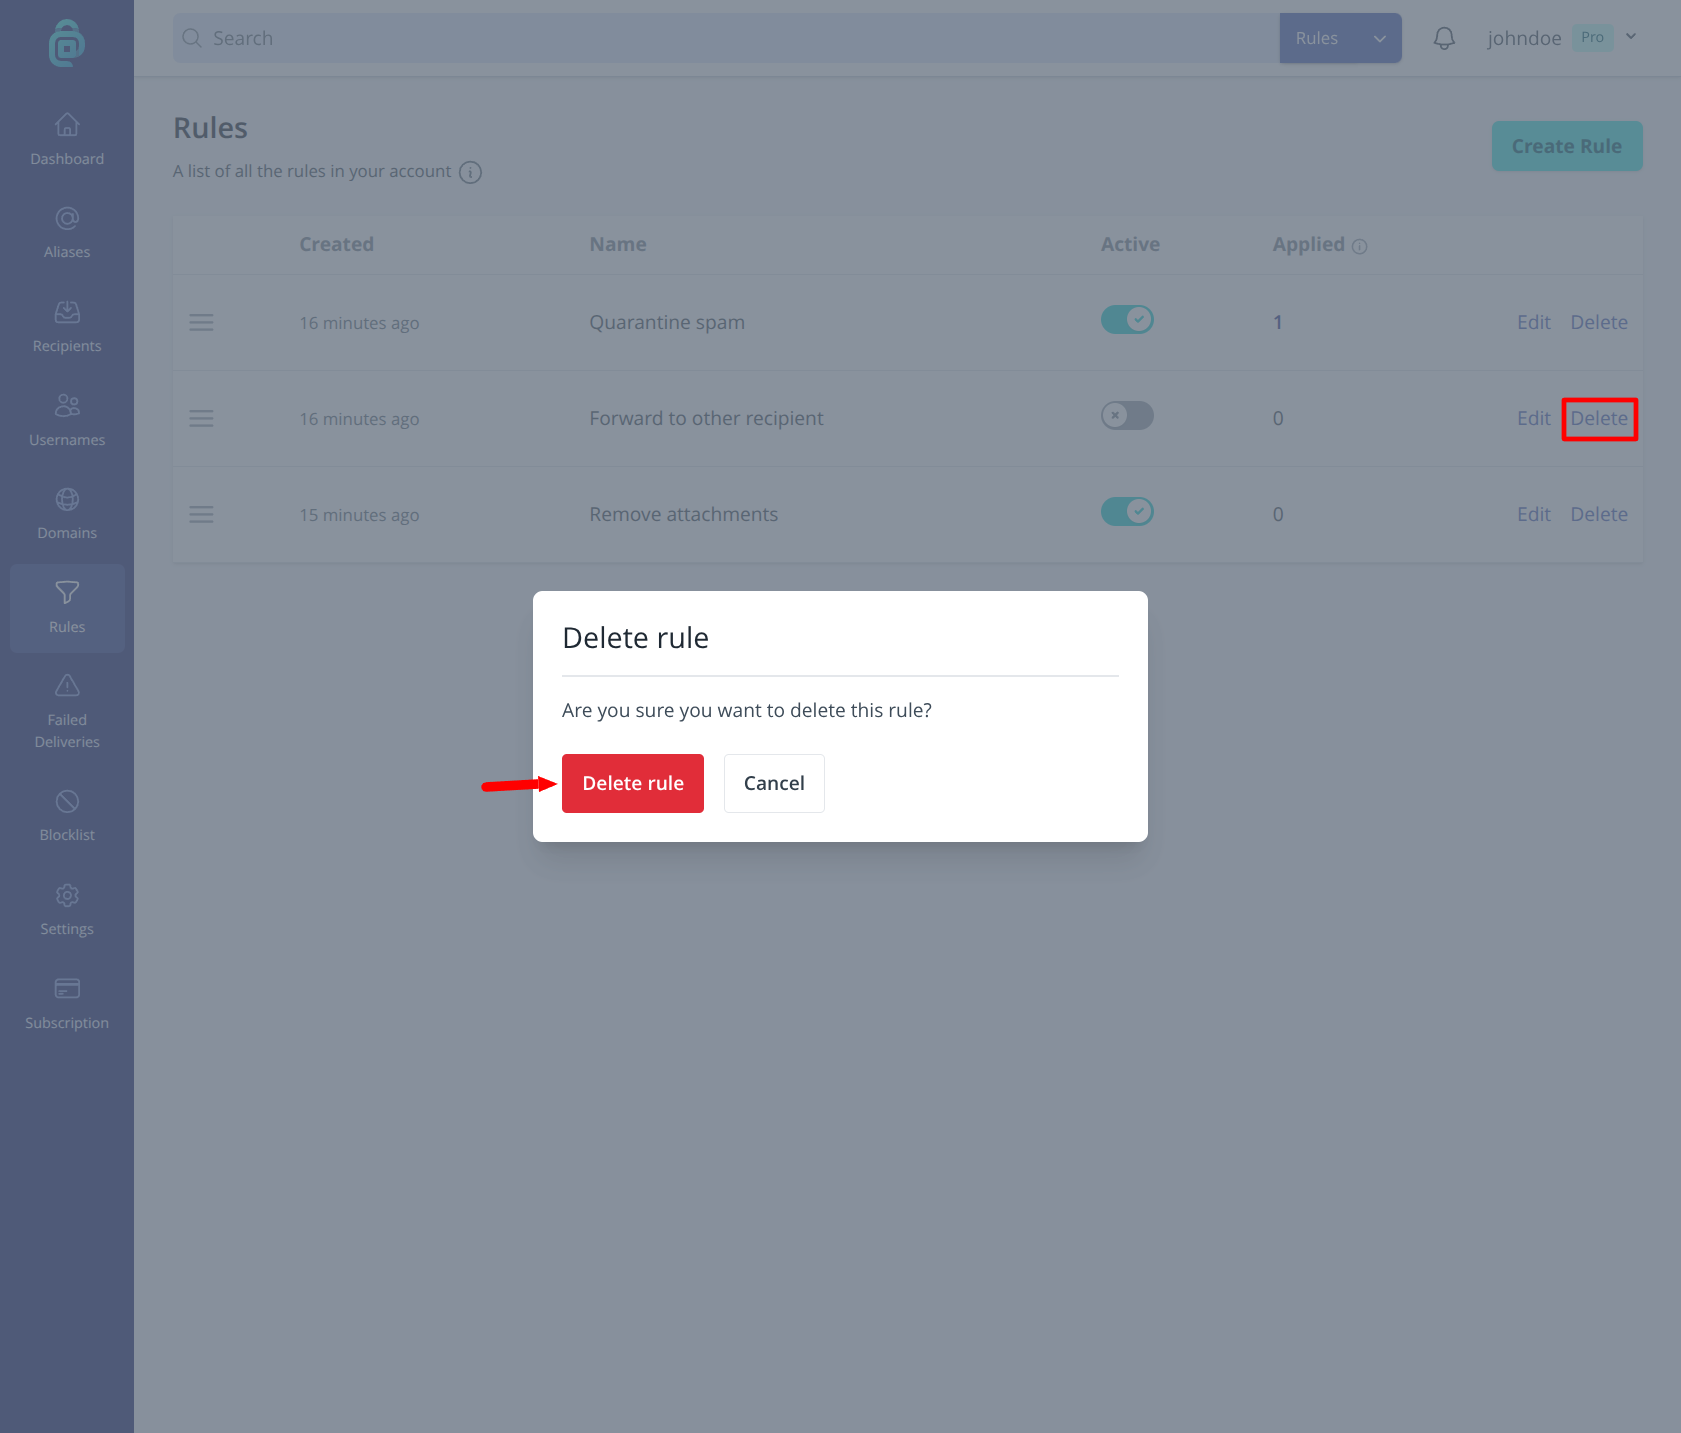The height and width of the screenshot is (1433, 1681).
Task: Toggle Forward to other recipient active switch
Action: (1127, 415)
